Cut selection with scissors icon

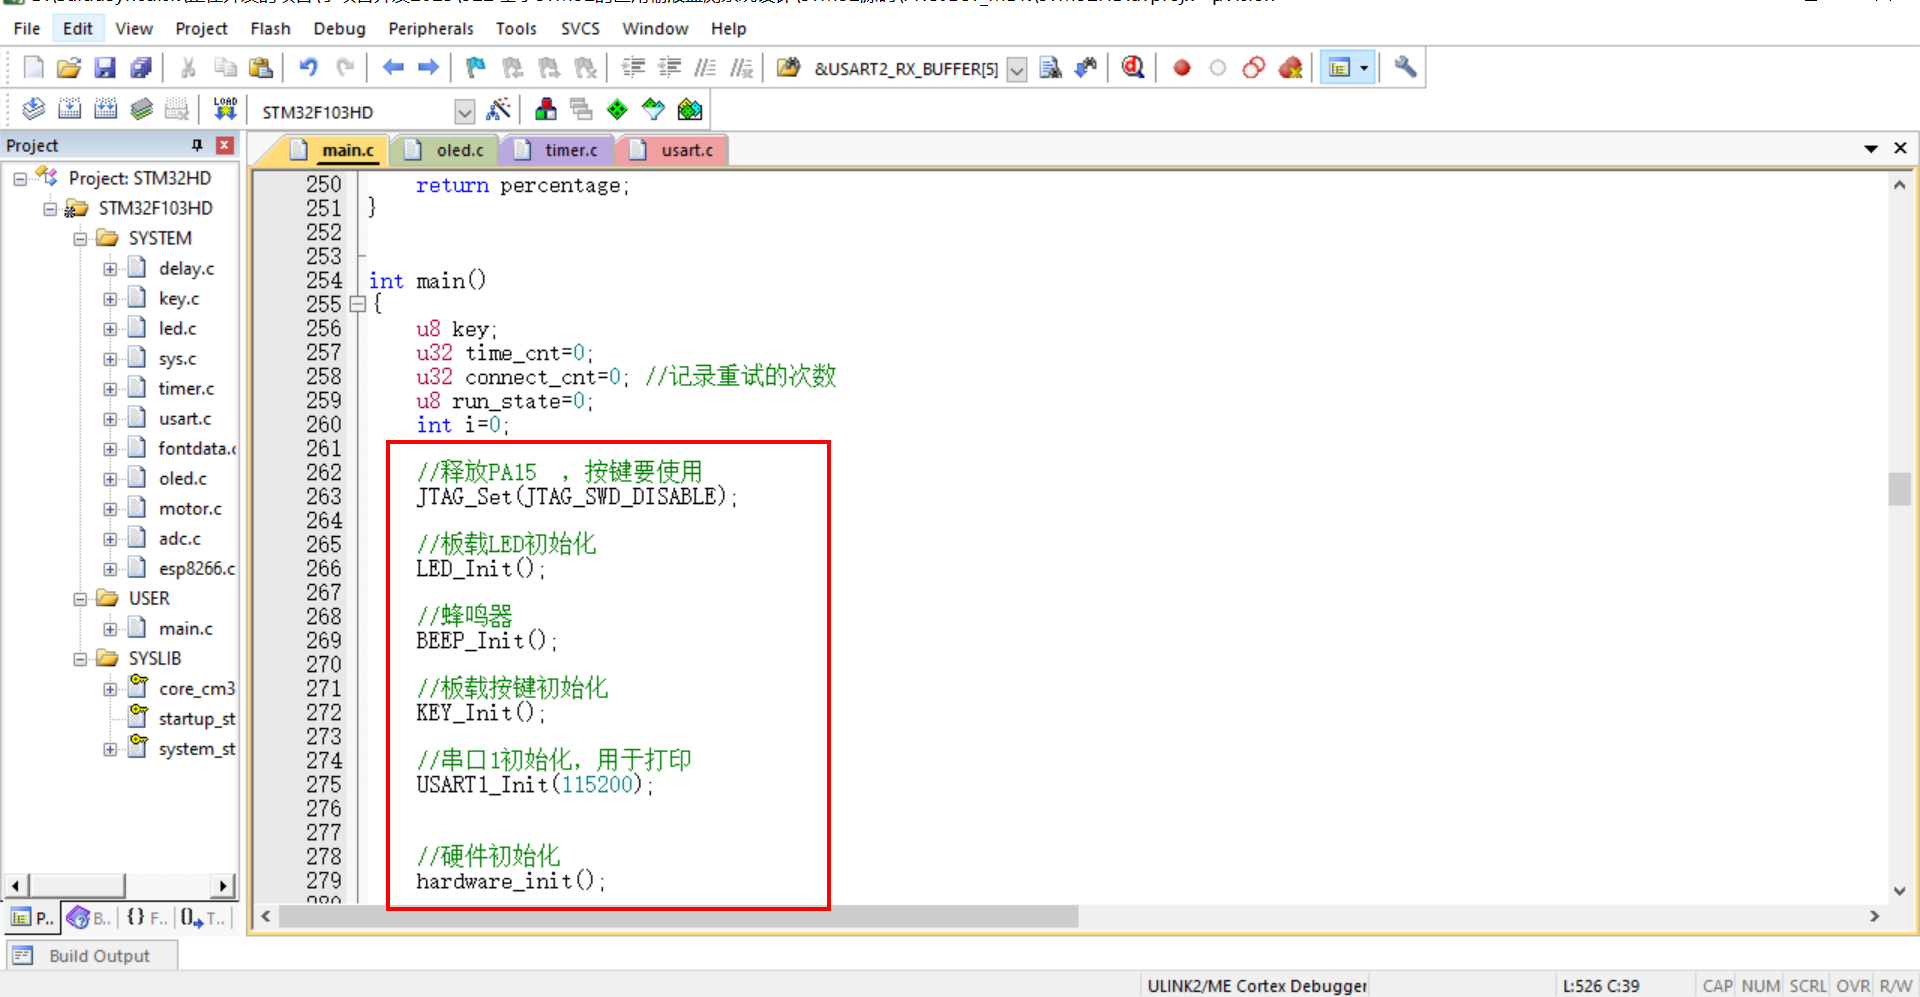click(x=188, y=68)
